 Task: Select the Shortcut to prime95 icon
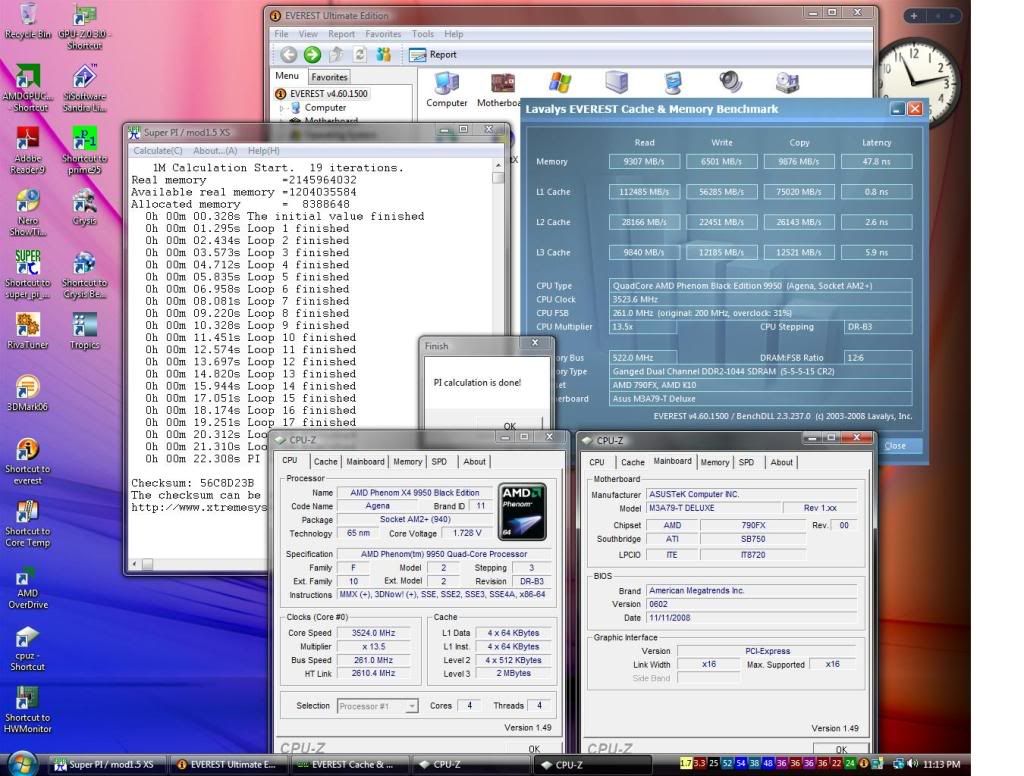(84, 150)
